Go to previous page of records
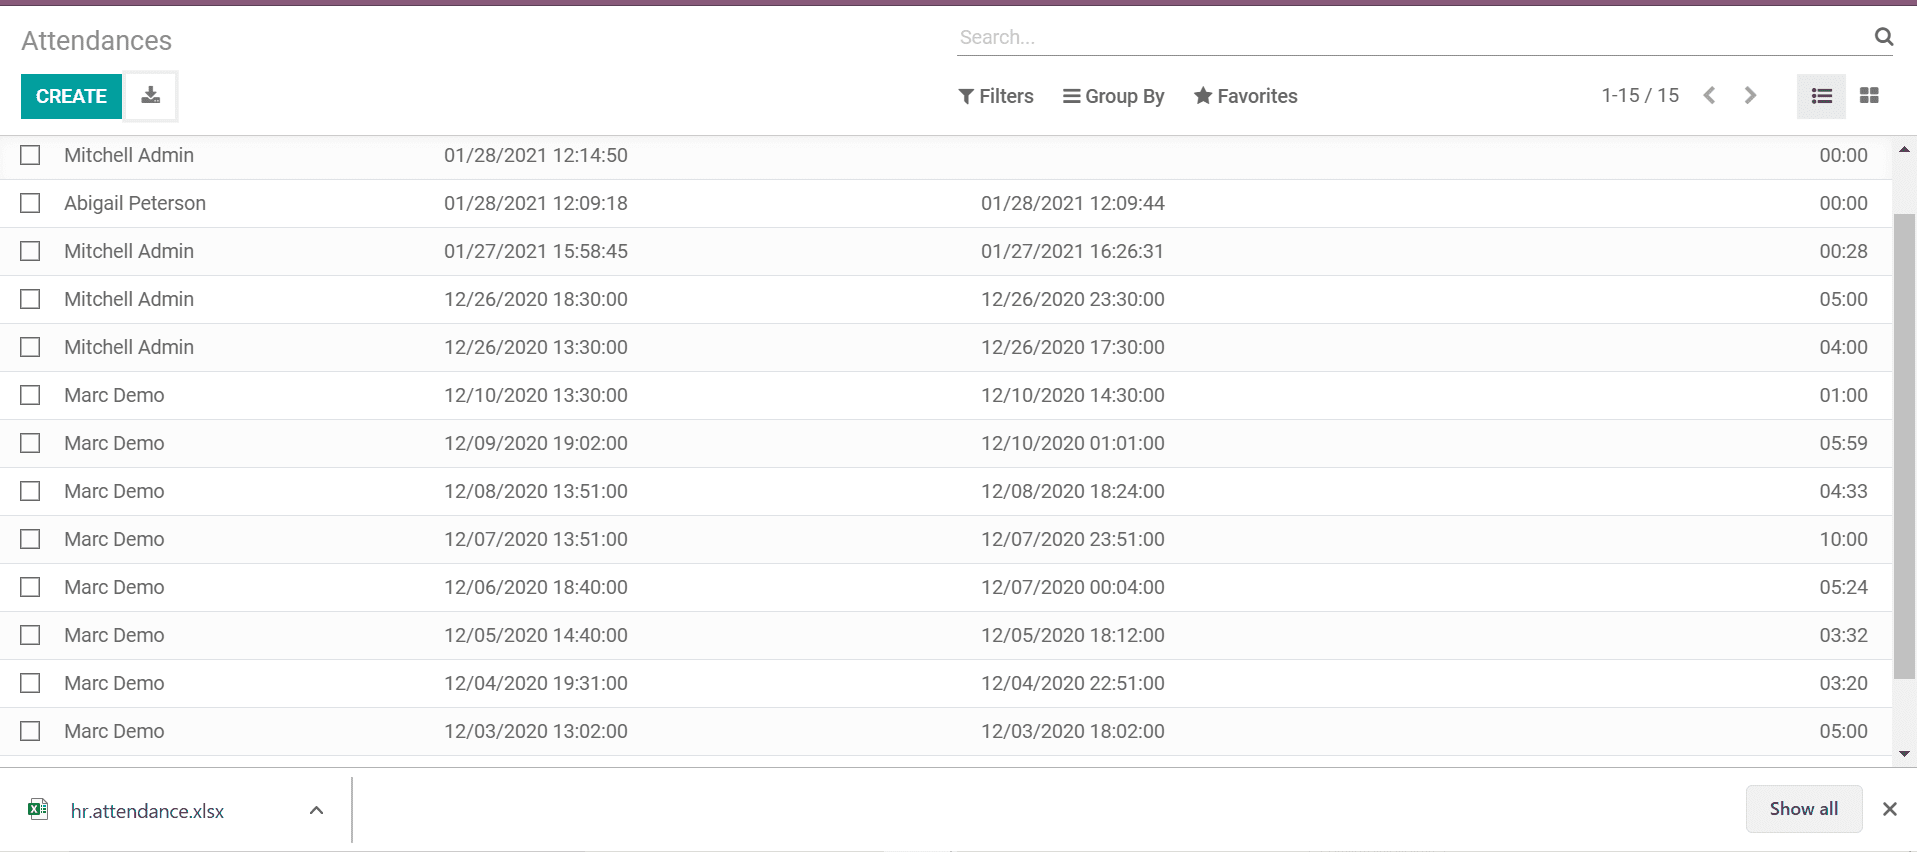The height and width of the screenshot is (852, 1917). (1710, 96)
